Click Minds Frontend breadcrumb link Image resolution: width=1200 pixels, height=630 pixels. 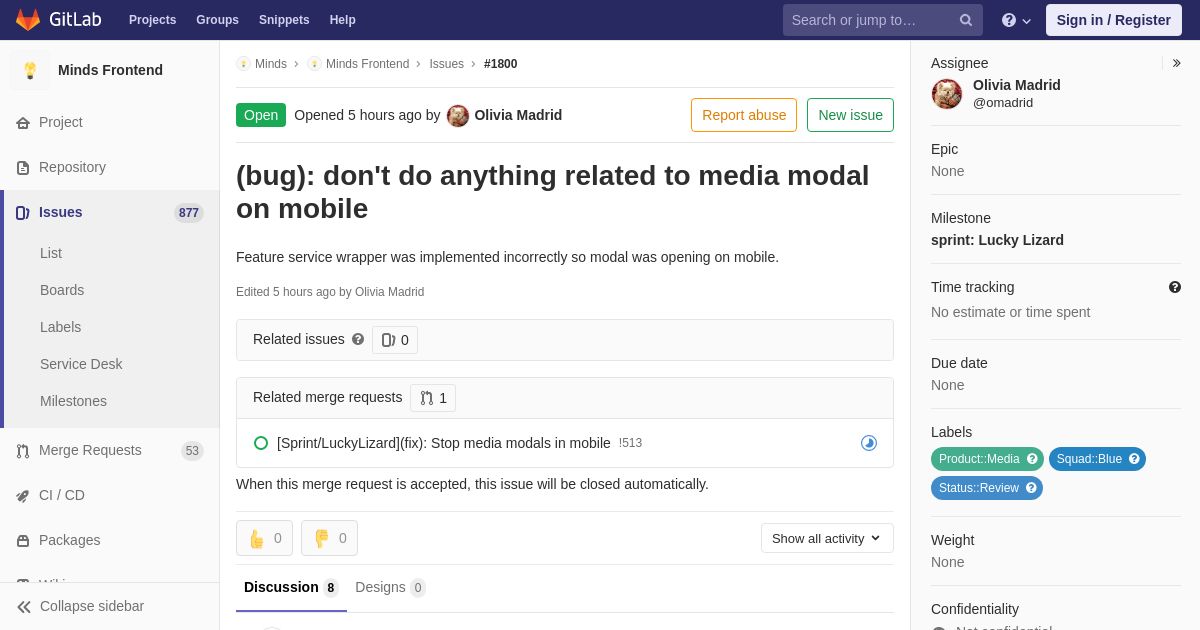367,64
